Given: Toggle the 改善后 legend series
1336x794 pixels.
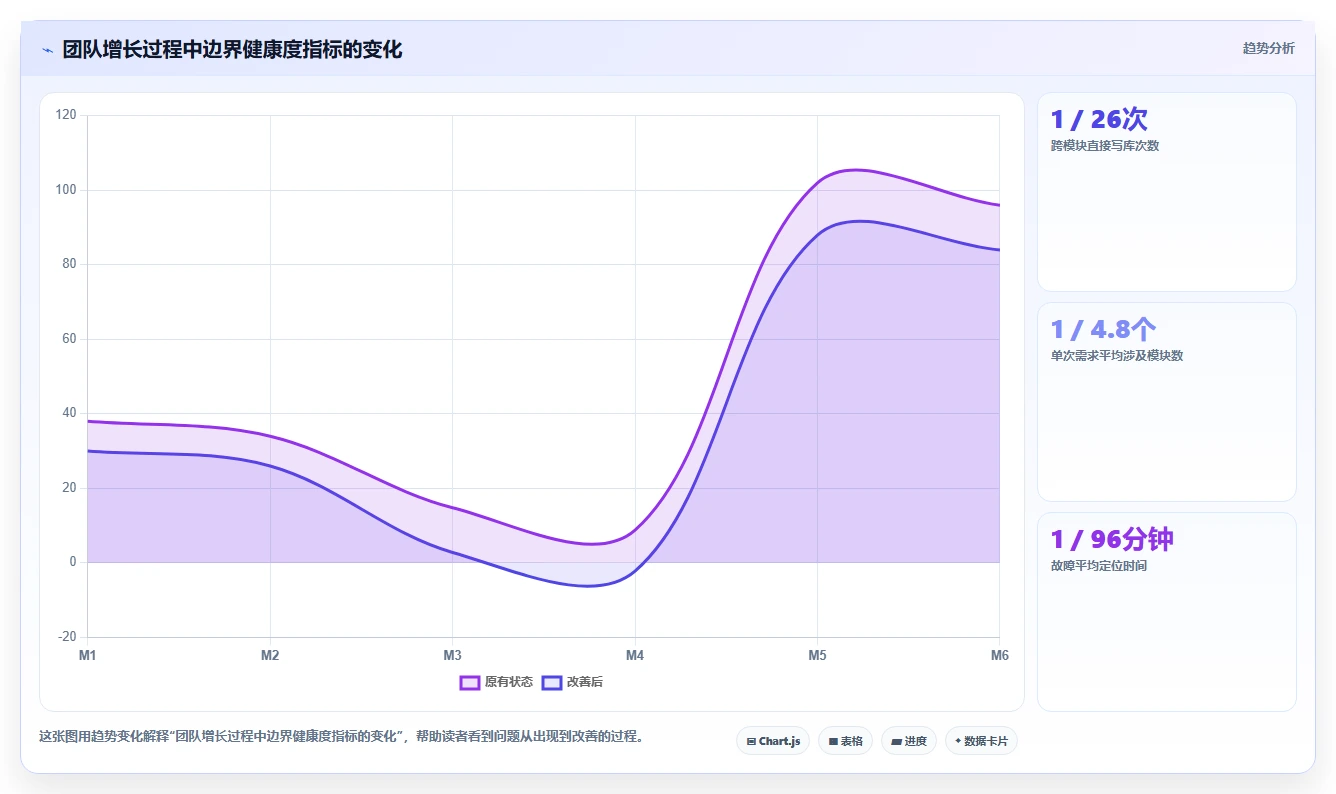Looking at the screenshot, I should [x=572, y=682].
